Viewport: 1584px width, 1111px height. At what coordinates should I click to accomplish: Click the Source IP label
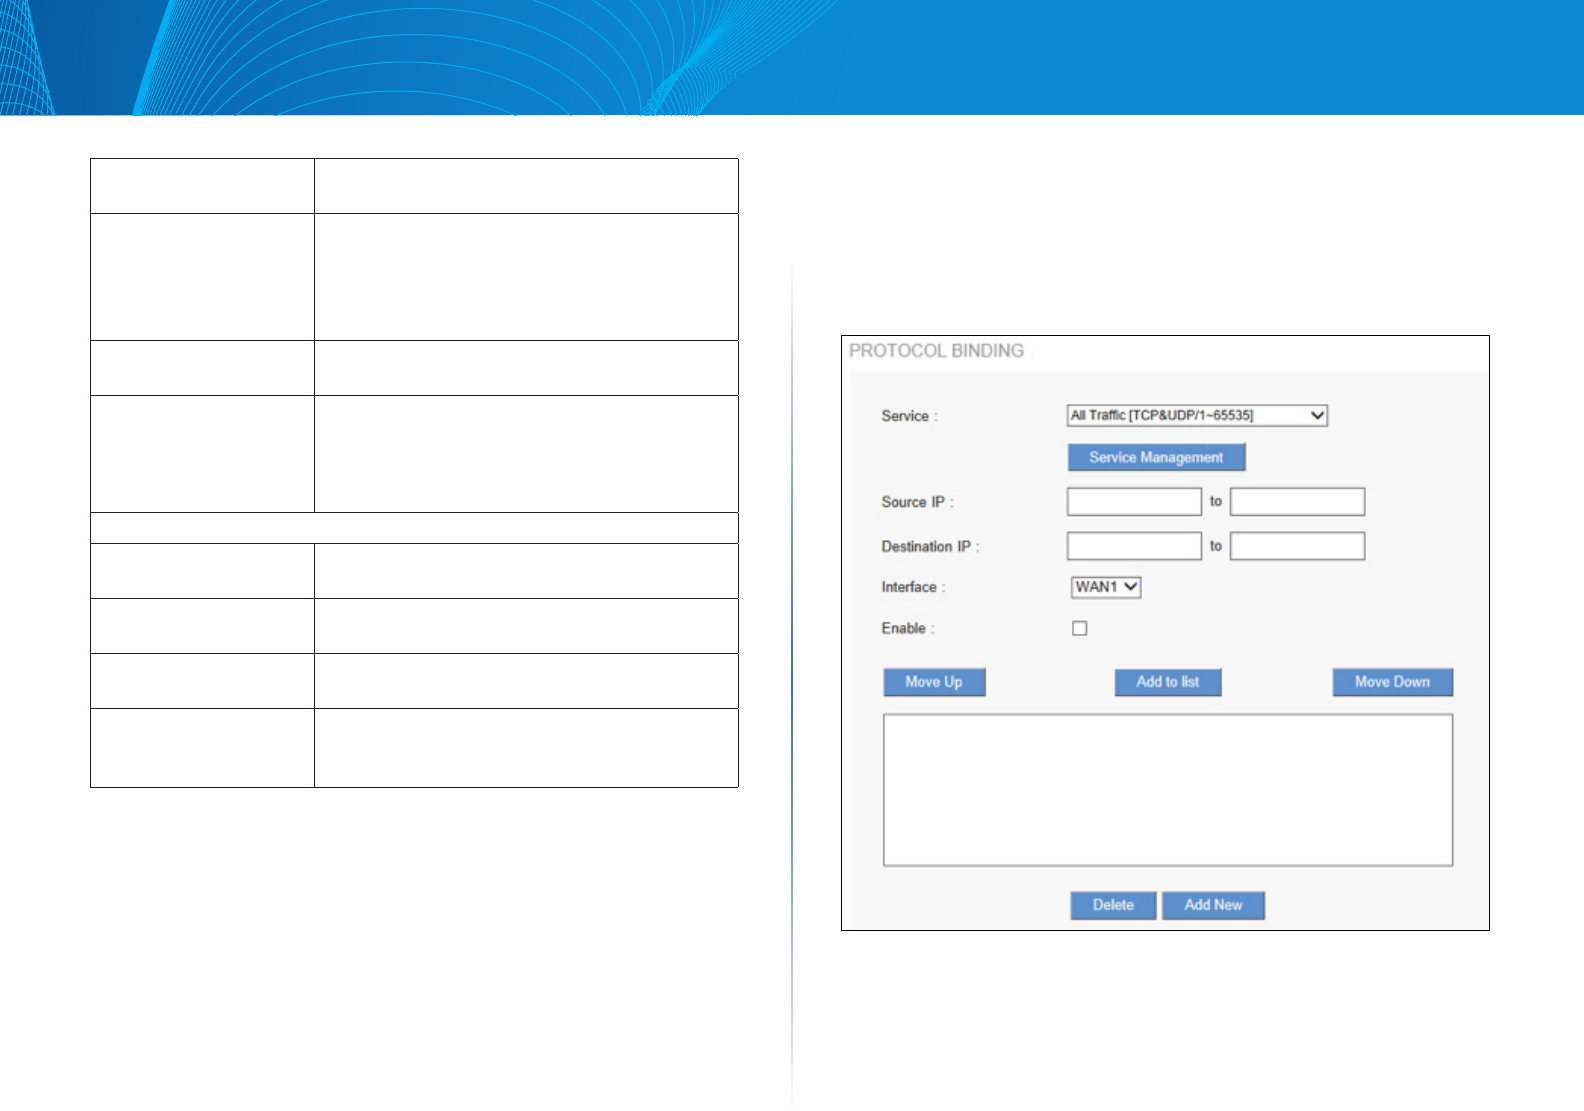(917, 502)
